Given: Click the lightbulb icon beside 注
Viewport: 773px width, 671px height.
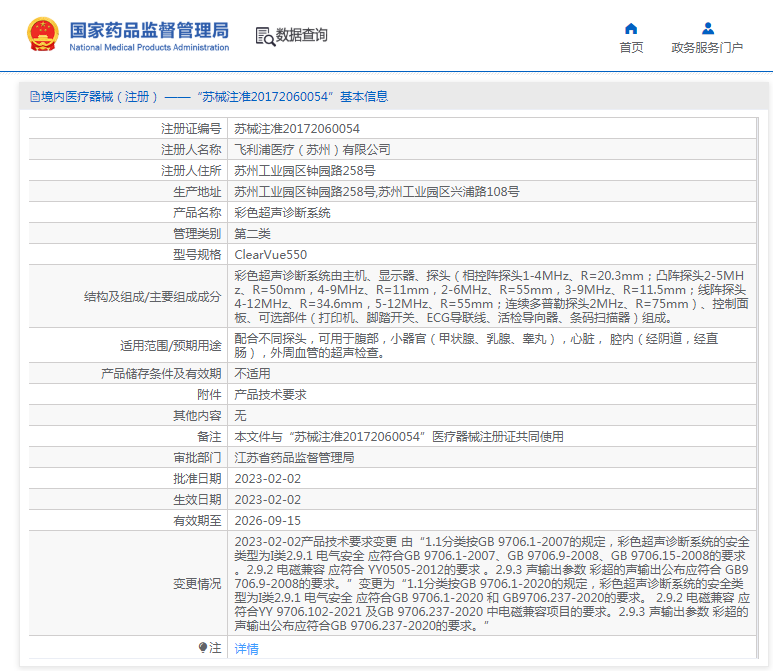Looking at the screenshot, I should point(203,647).
